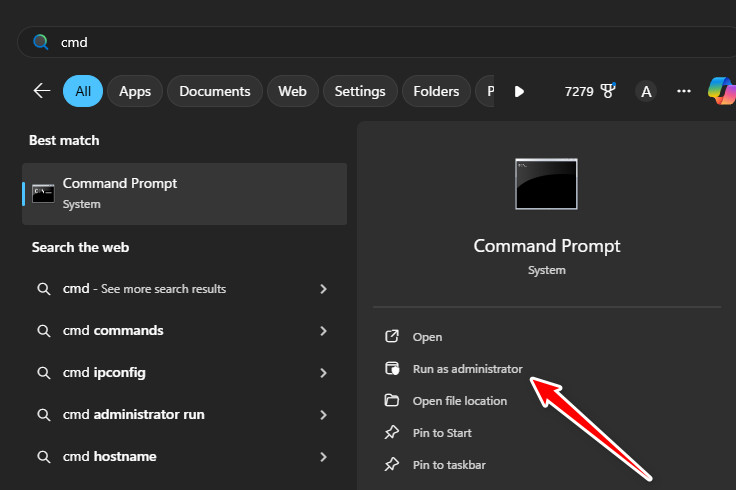Click the search text field containing cmd
Screen dimensions: 736x490
[x=380, y=42]
